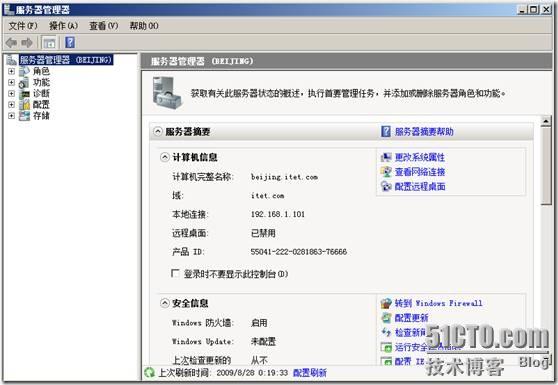The width and height of the screenshot is (558, 385).
Task: Click the vertical scrollbar up arrow
Action: 546,121
